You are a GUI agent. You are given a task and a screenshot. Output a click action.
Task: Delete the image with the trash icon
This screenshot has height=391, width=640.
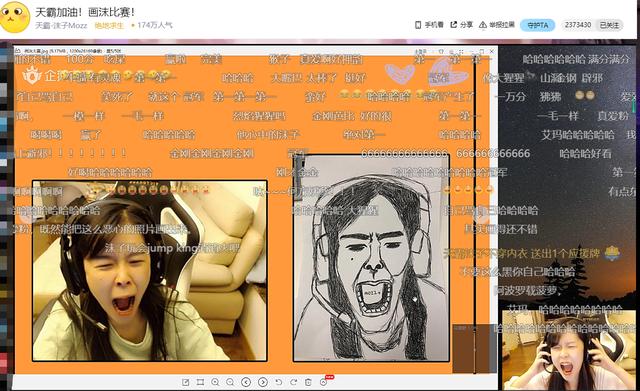click(x=308, y=382)
